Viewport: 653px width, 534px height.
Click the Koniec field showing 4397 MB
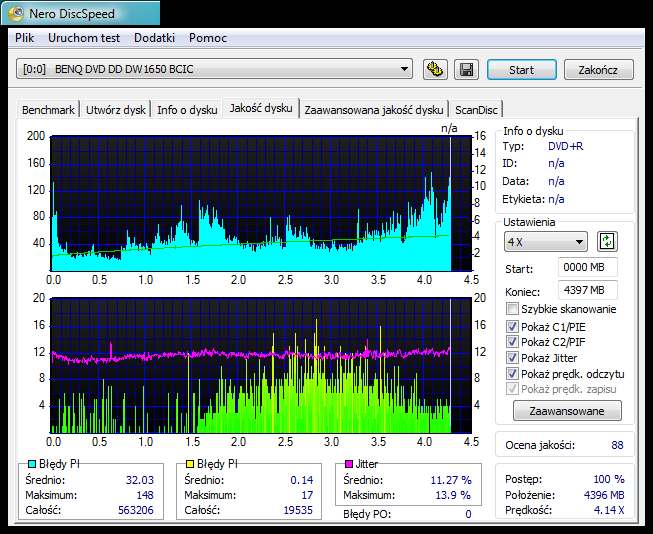tap(588, 290)
